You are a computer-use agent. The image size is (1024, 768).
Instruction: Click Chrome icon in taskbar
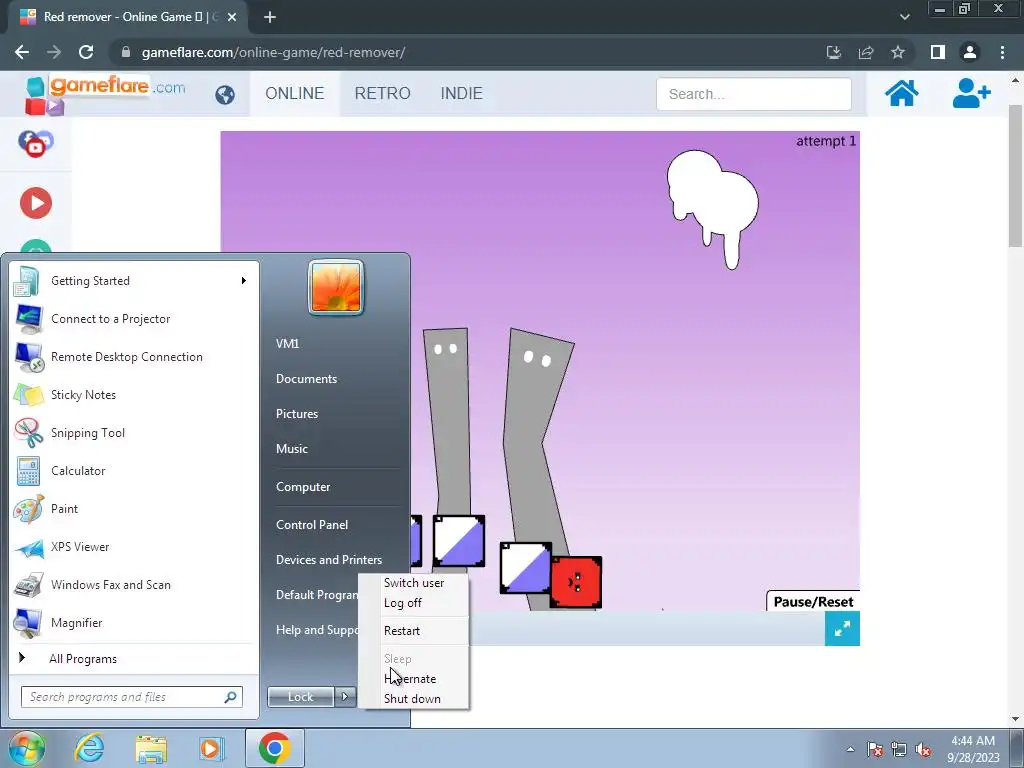pos(275,748)
